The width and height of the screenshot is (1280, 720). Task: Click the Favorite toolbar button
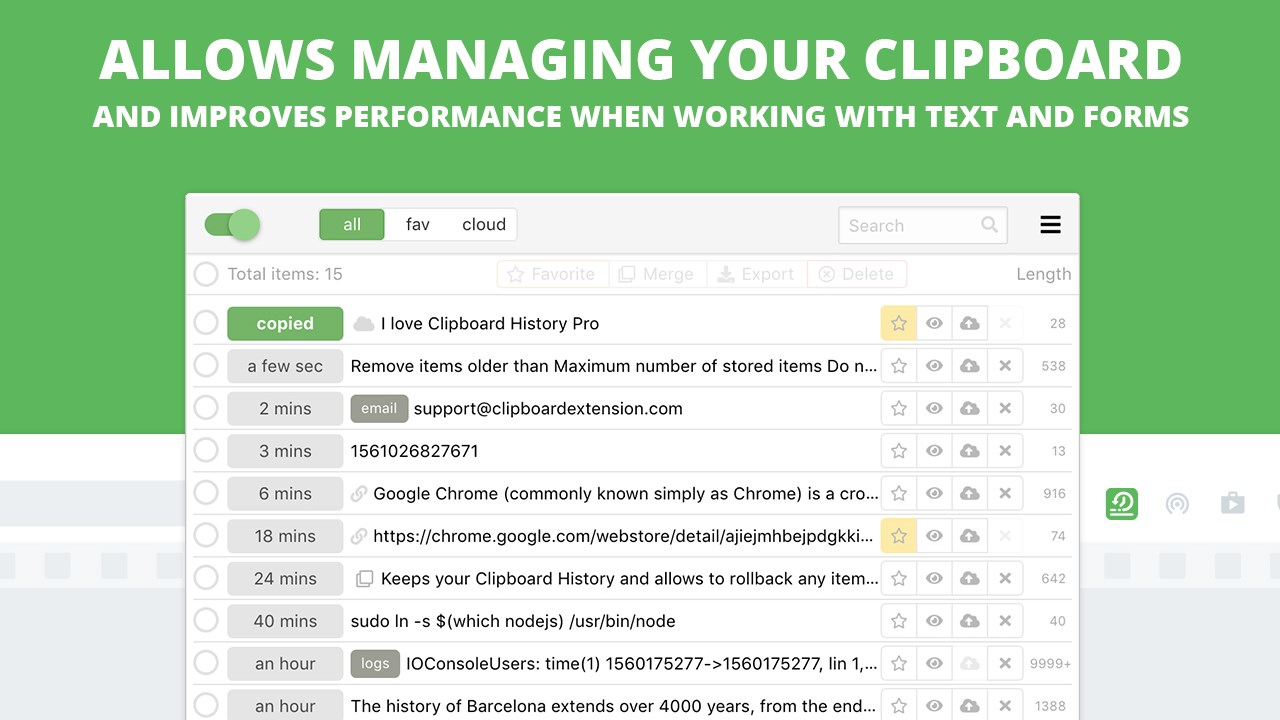(551, 274)
